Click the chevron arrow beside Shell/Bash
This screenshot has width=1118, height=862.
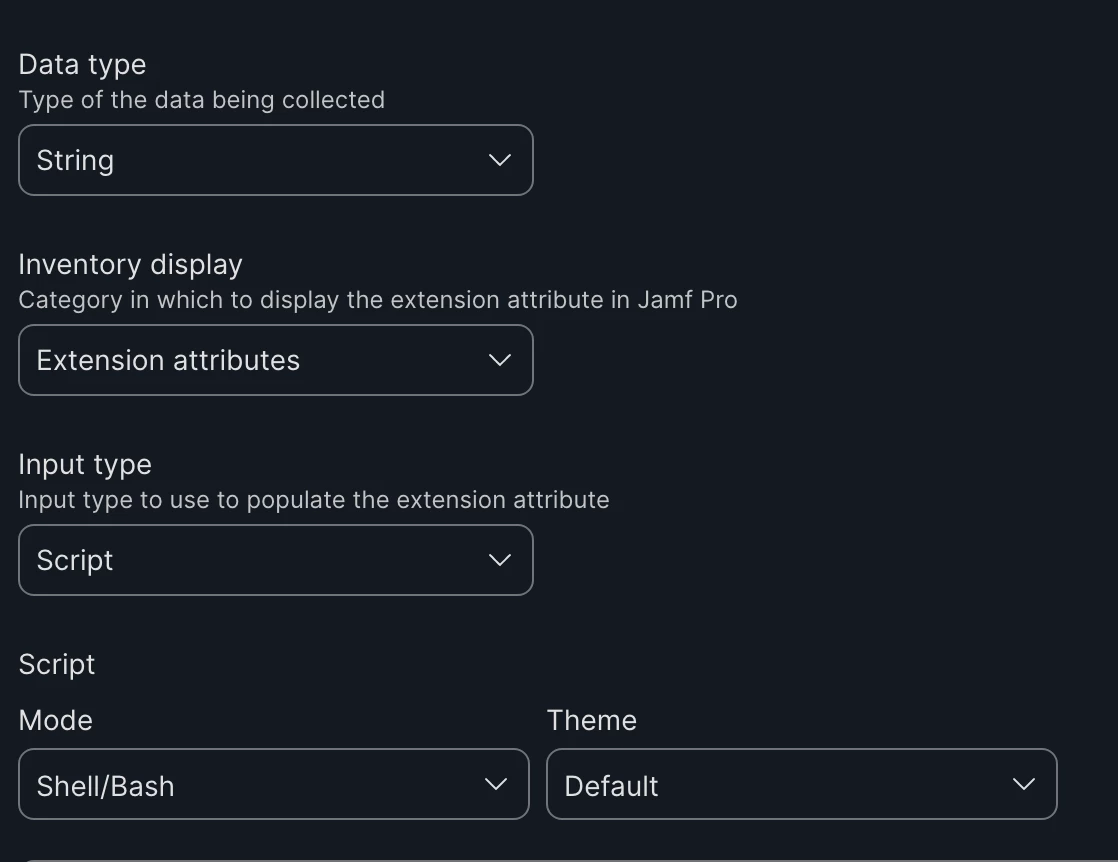(x=496, y=784)
